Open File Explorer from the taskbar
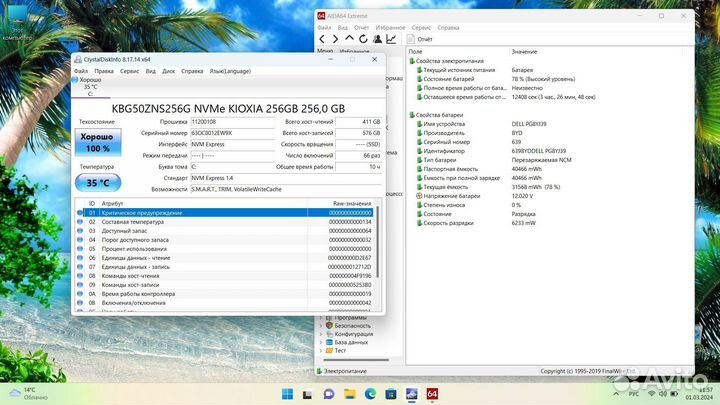Viewport: 720px width, 405px height. (x=349, y=394)
